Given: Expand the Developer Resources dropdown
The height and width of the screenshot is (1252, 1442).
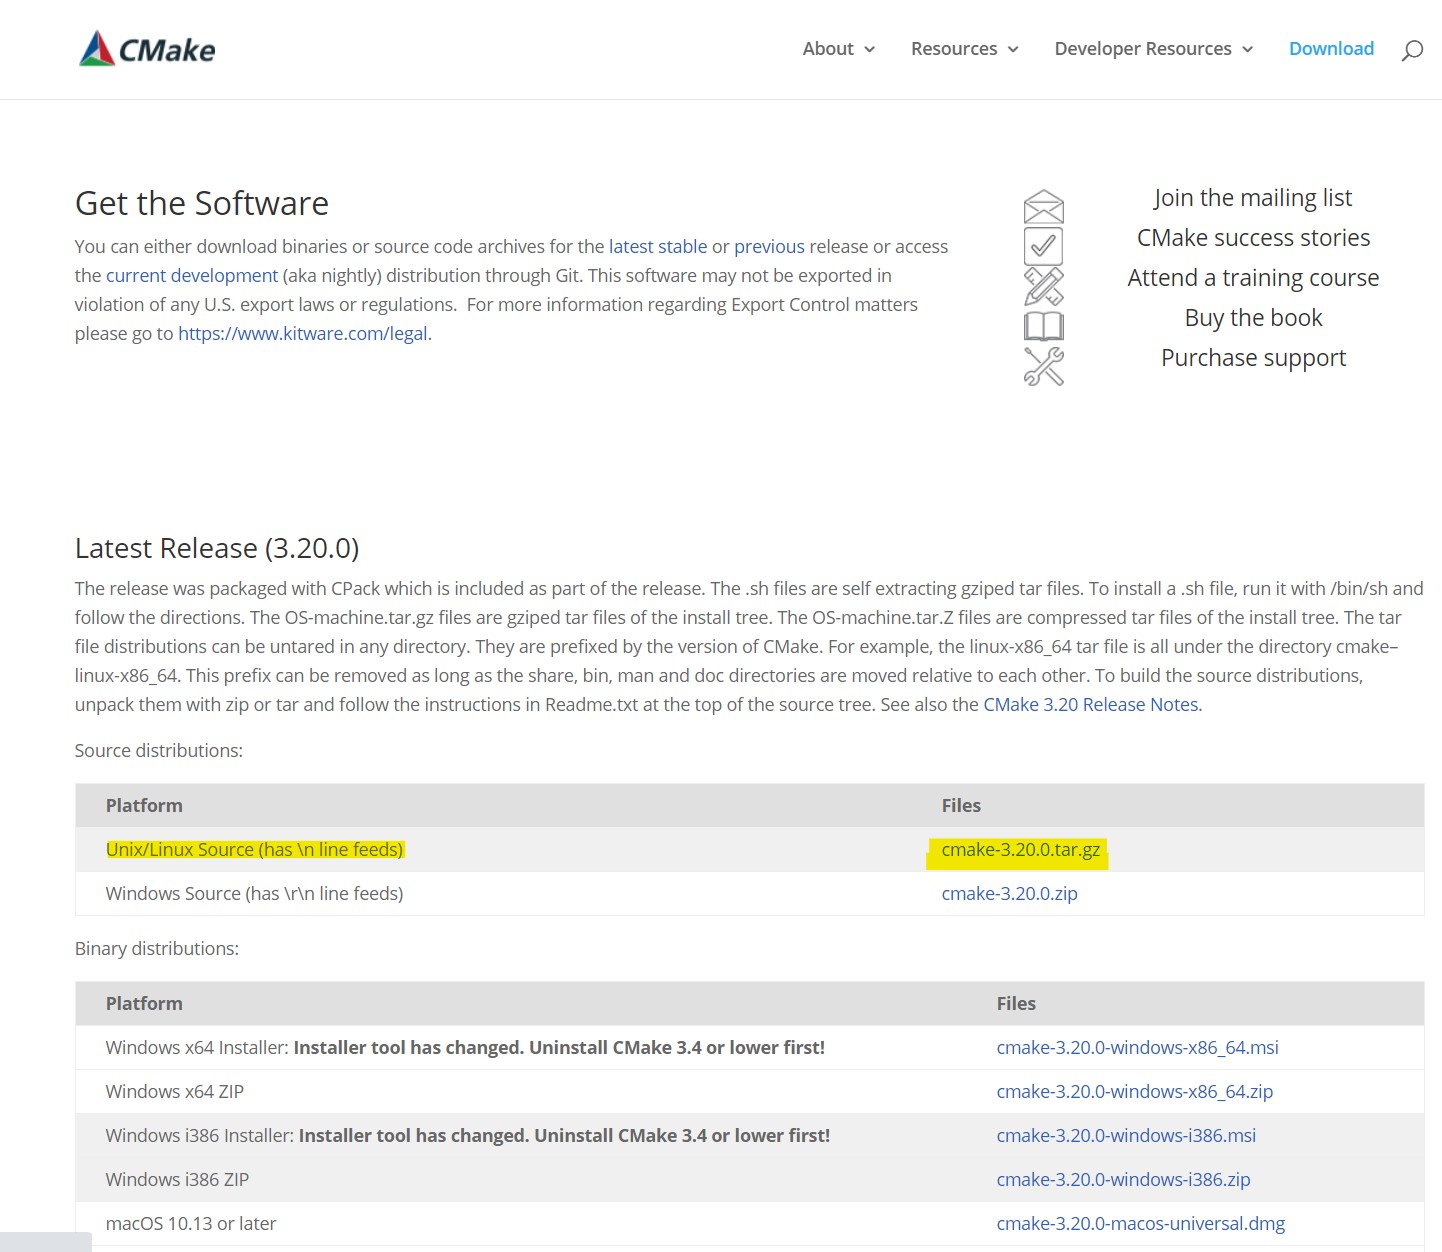Looking at the screenshot, I should point(1153,49).
